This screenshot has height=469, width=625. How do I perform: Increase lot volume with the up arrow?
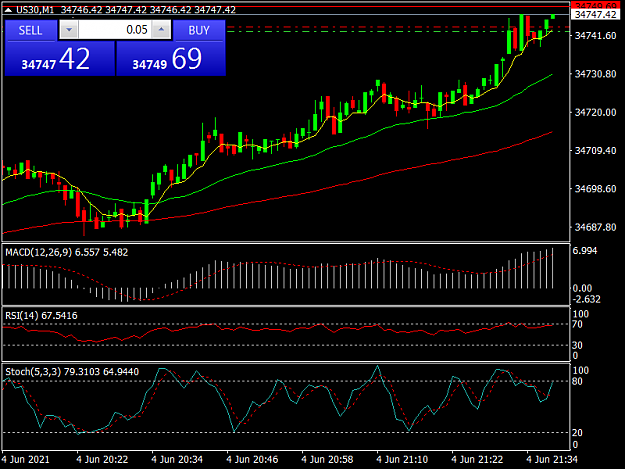[161, 30]
